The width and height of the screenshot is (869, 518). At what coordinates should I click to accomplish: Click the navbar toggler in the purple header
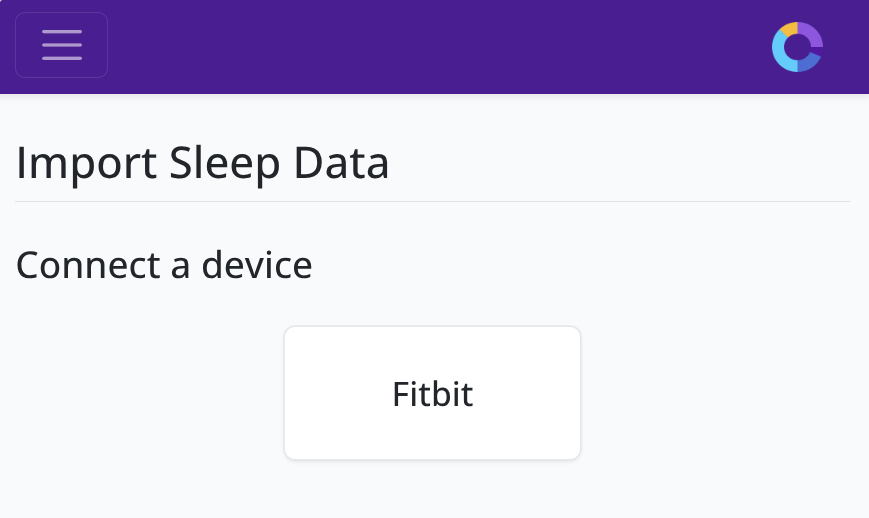61,45
